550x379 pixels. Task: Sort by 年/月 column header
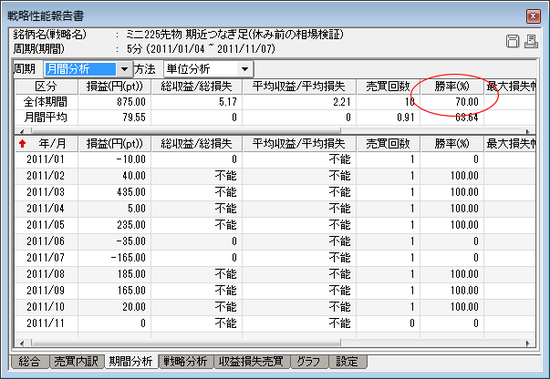(x=46, y=144)
